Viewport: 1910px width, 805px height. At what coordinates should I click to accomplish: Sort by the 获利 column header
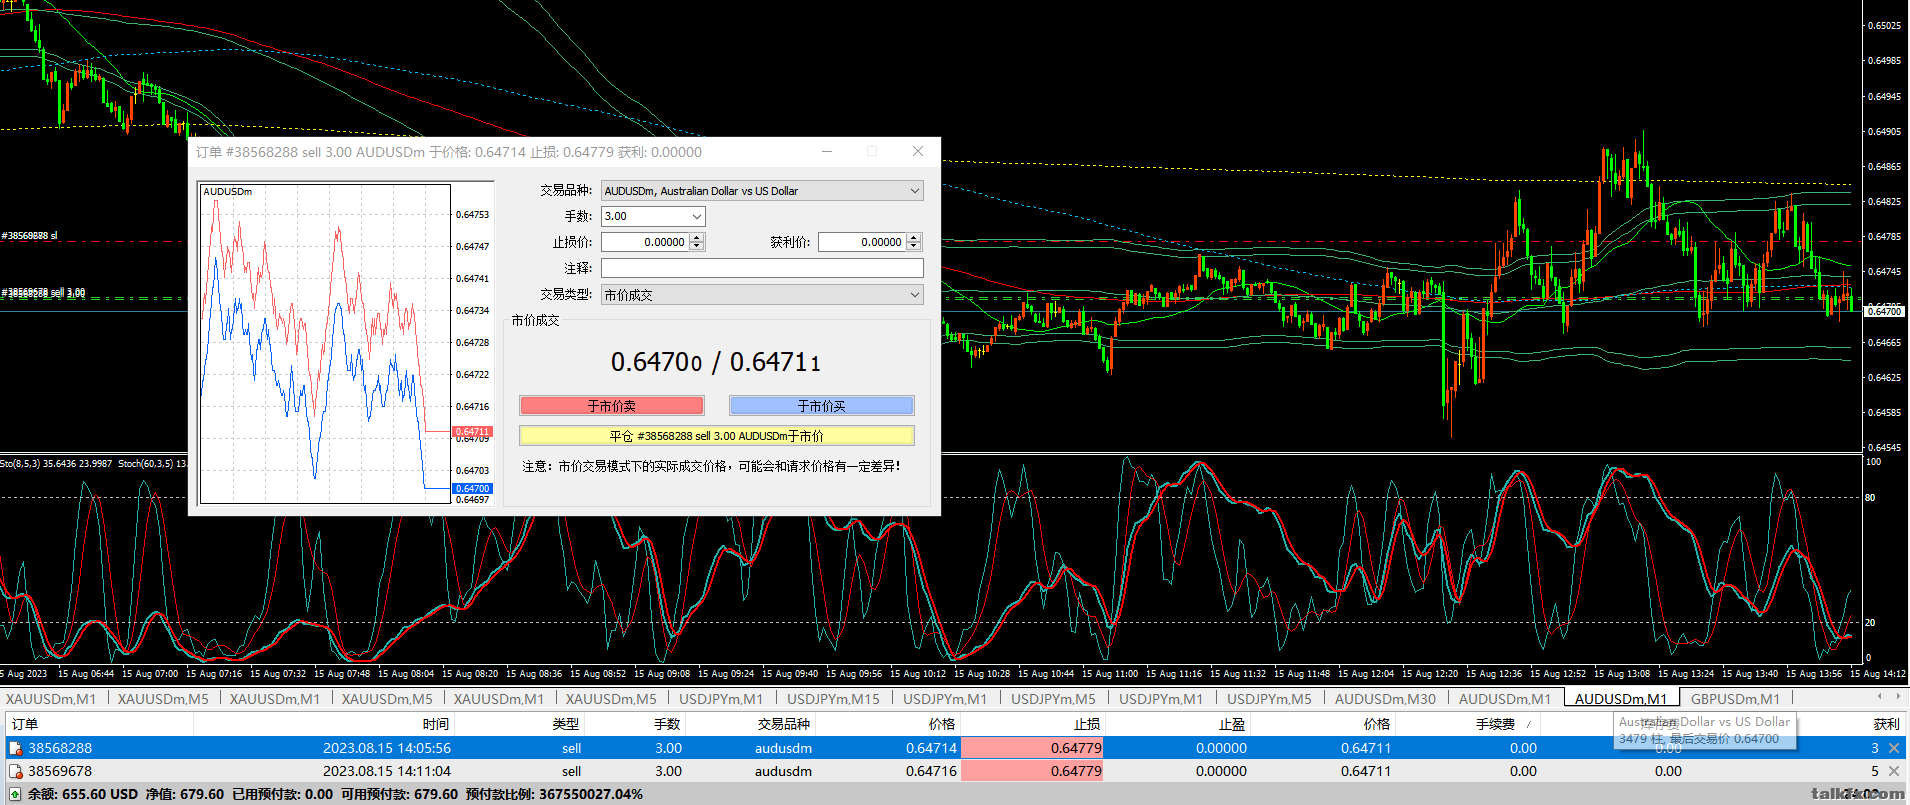tap(1886, 724)
